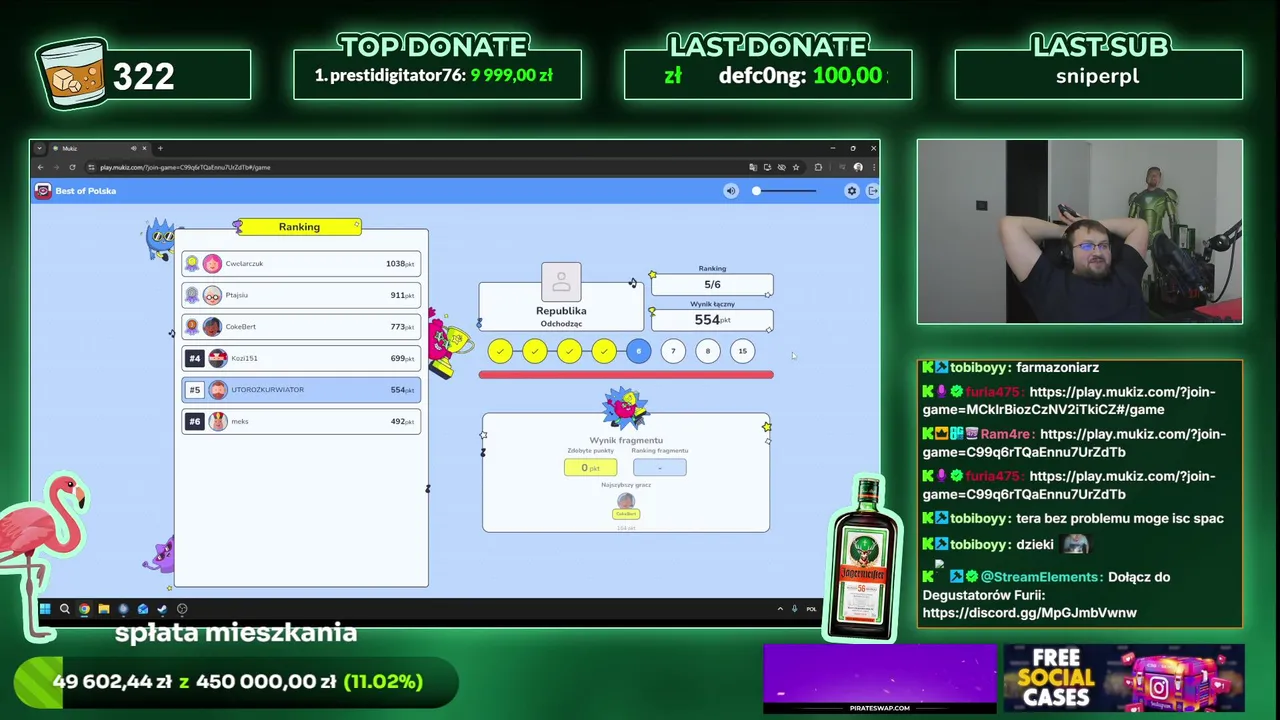Show hidden system tray icons
Screen dimensions: 1280x720
pyautogui.click(x=780, y=609)
